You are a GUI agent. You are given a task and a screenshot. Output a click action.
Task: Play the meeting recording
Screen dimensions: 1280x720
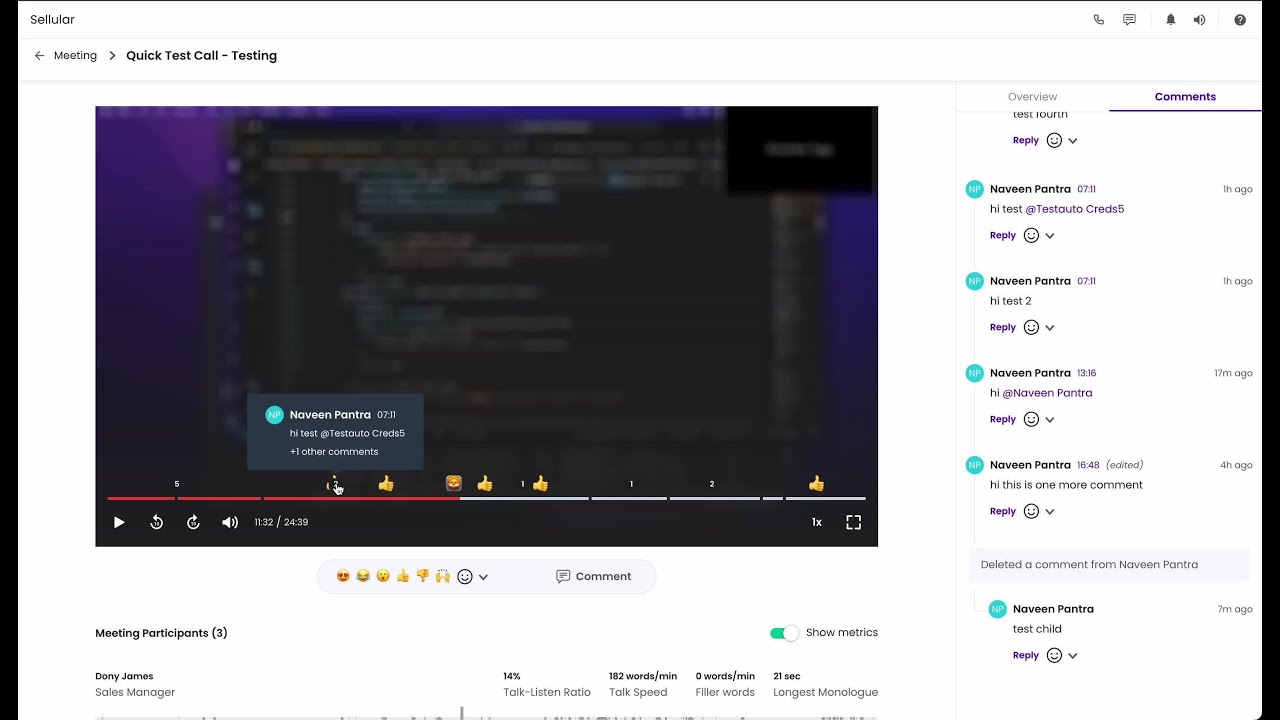(x=119, y=522)
